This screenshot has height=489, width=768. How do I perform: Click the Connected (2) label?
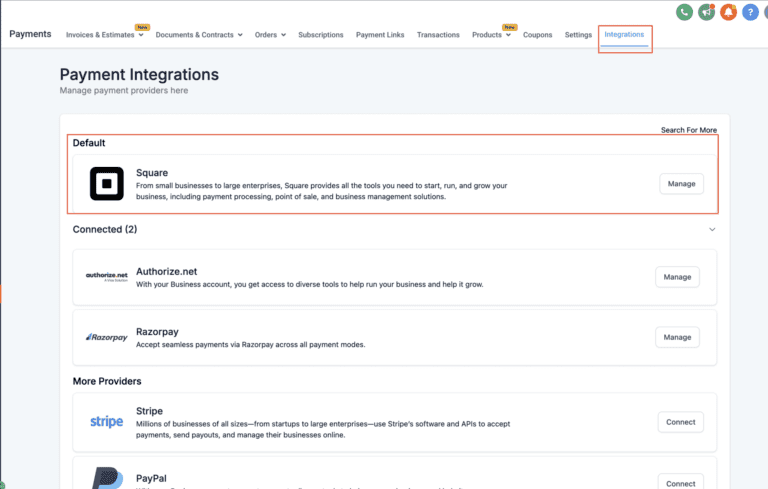coord(105,229)
